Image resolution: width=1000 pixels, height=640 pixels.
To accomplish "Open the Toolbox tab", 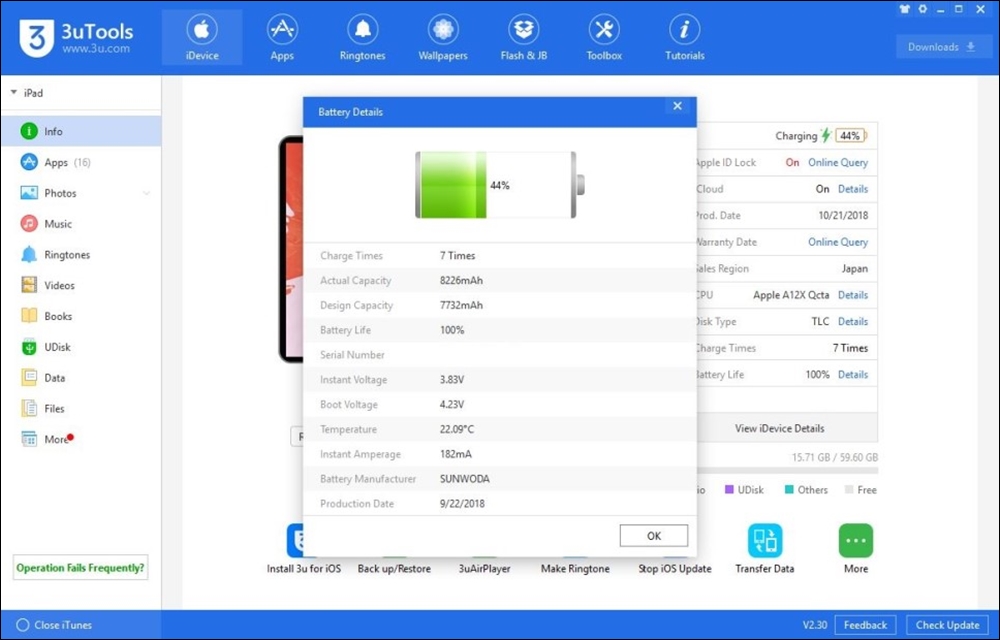I will pos(604,38).
